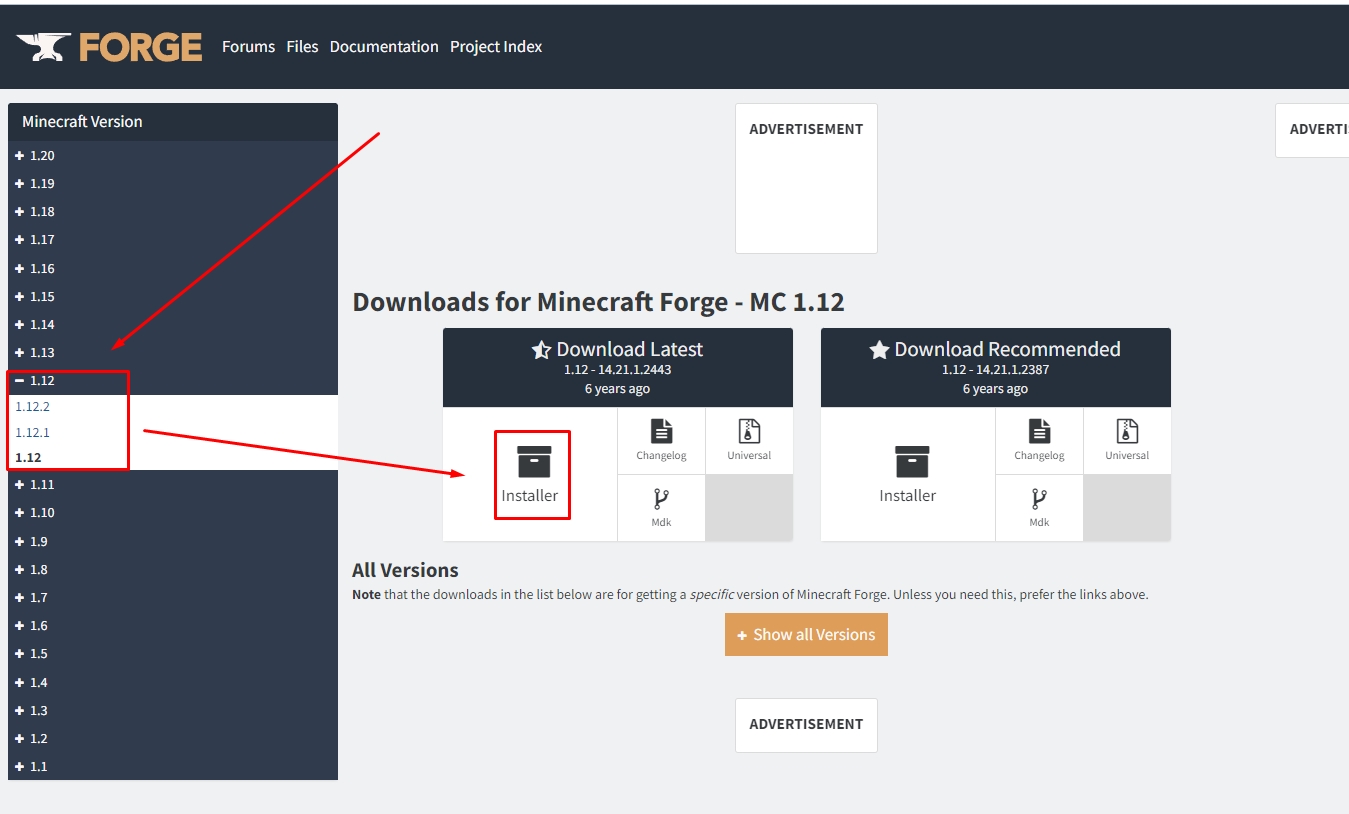Open the Project Index menu item
Screen dimensions: 1349x814
click(x=496, y=47)
